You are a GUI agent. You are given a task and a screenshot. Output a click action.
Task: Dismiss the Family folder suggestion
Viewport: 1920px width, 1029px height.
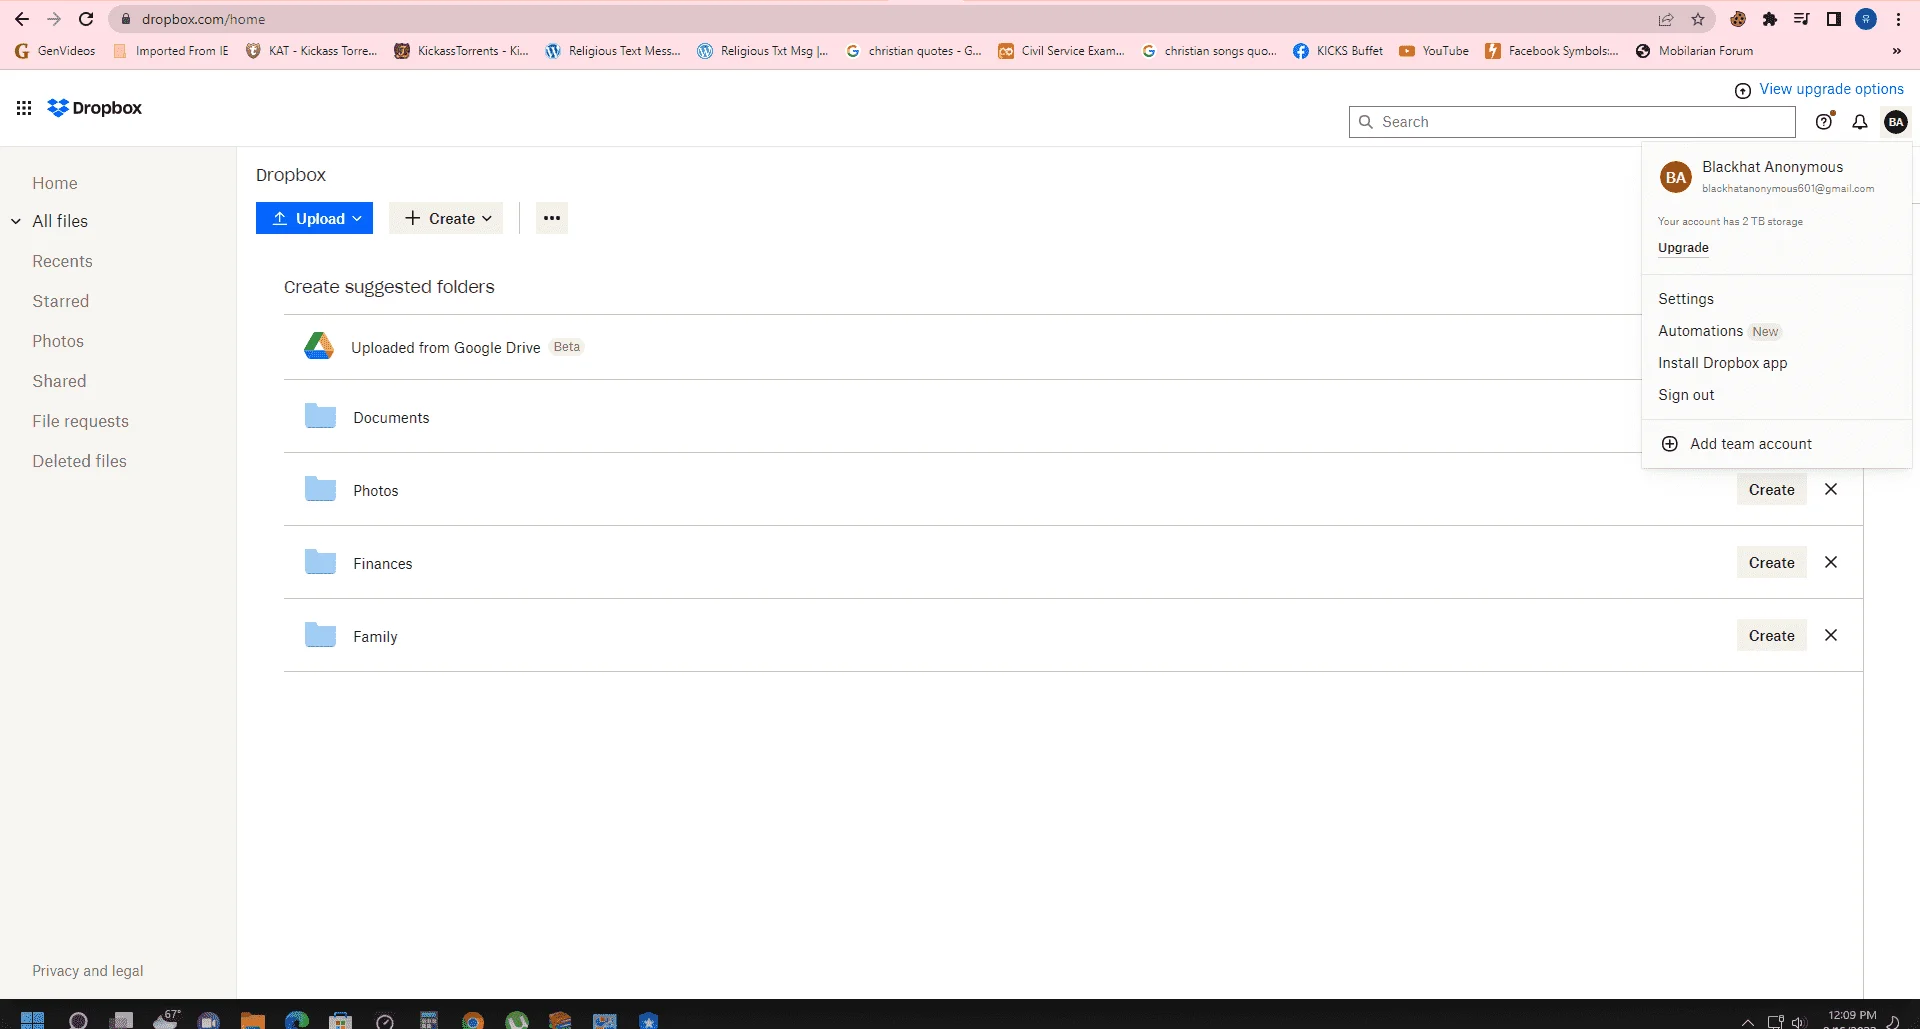point(1831,635)
